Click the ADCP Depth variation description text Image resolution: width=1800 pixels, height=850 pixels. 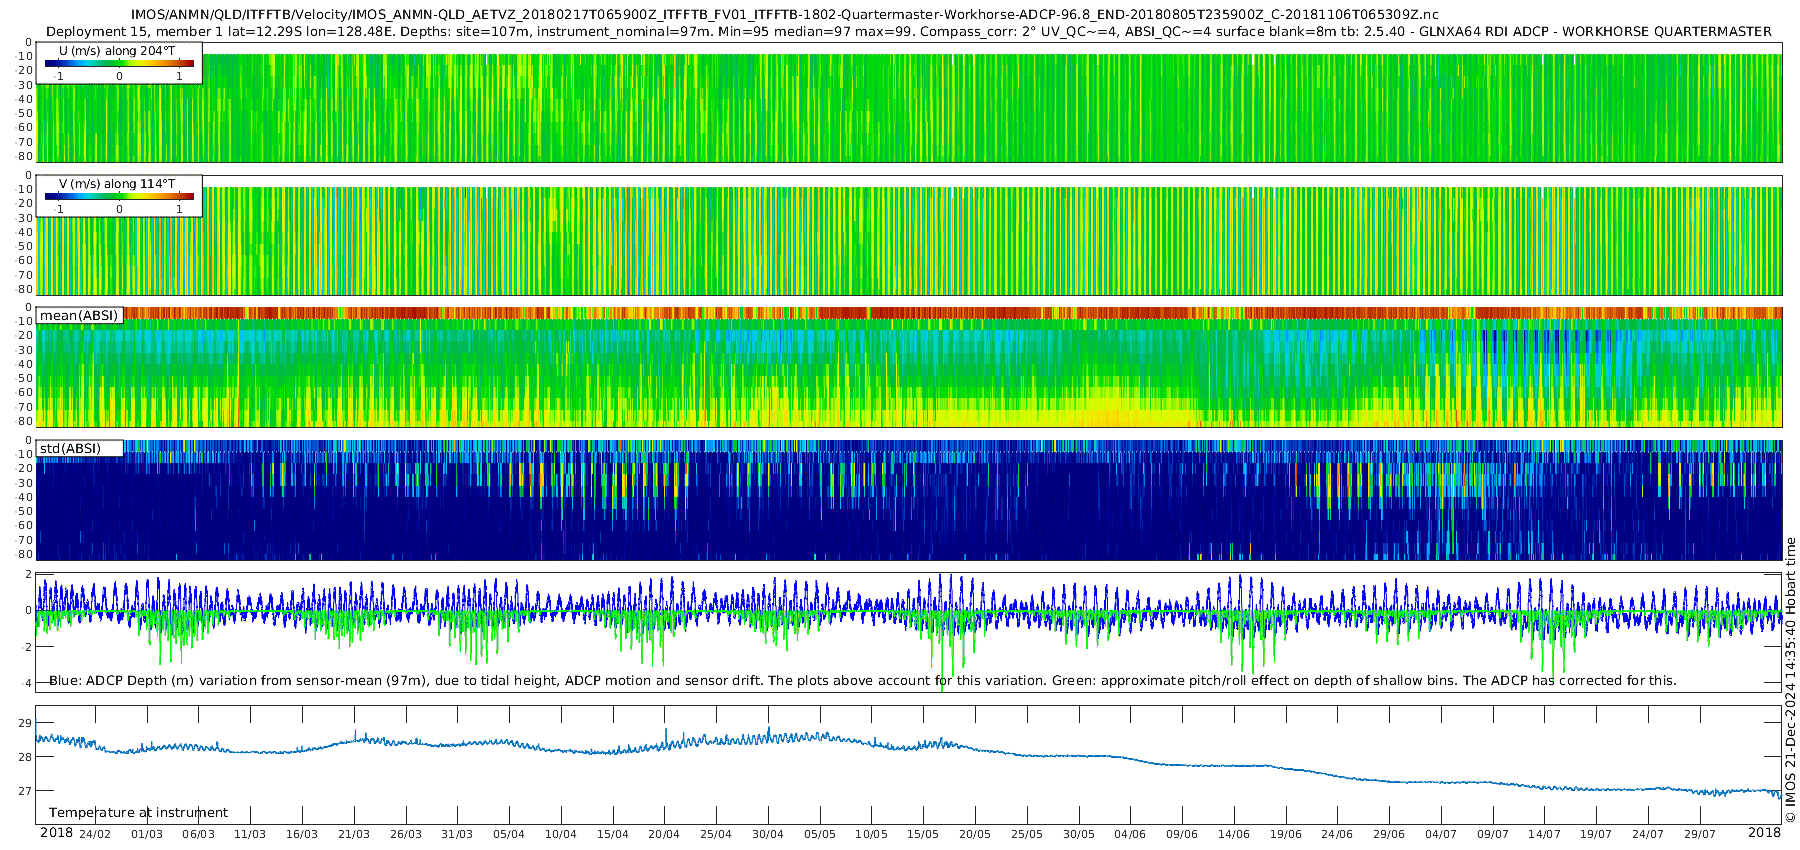tap(862, 680)
